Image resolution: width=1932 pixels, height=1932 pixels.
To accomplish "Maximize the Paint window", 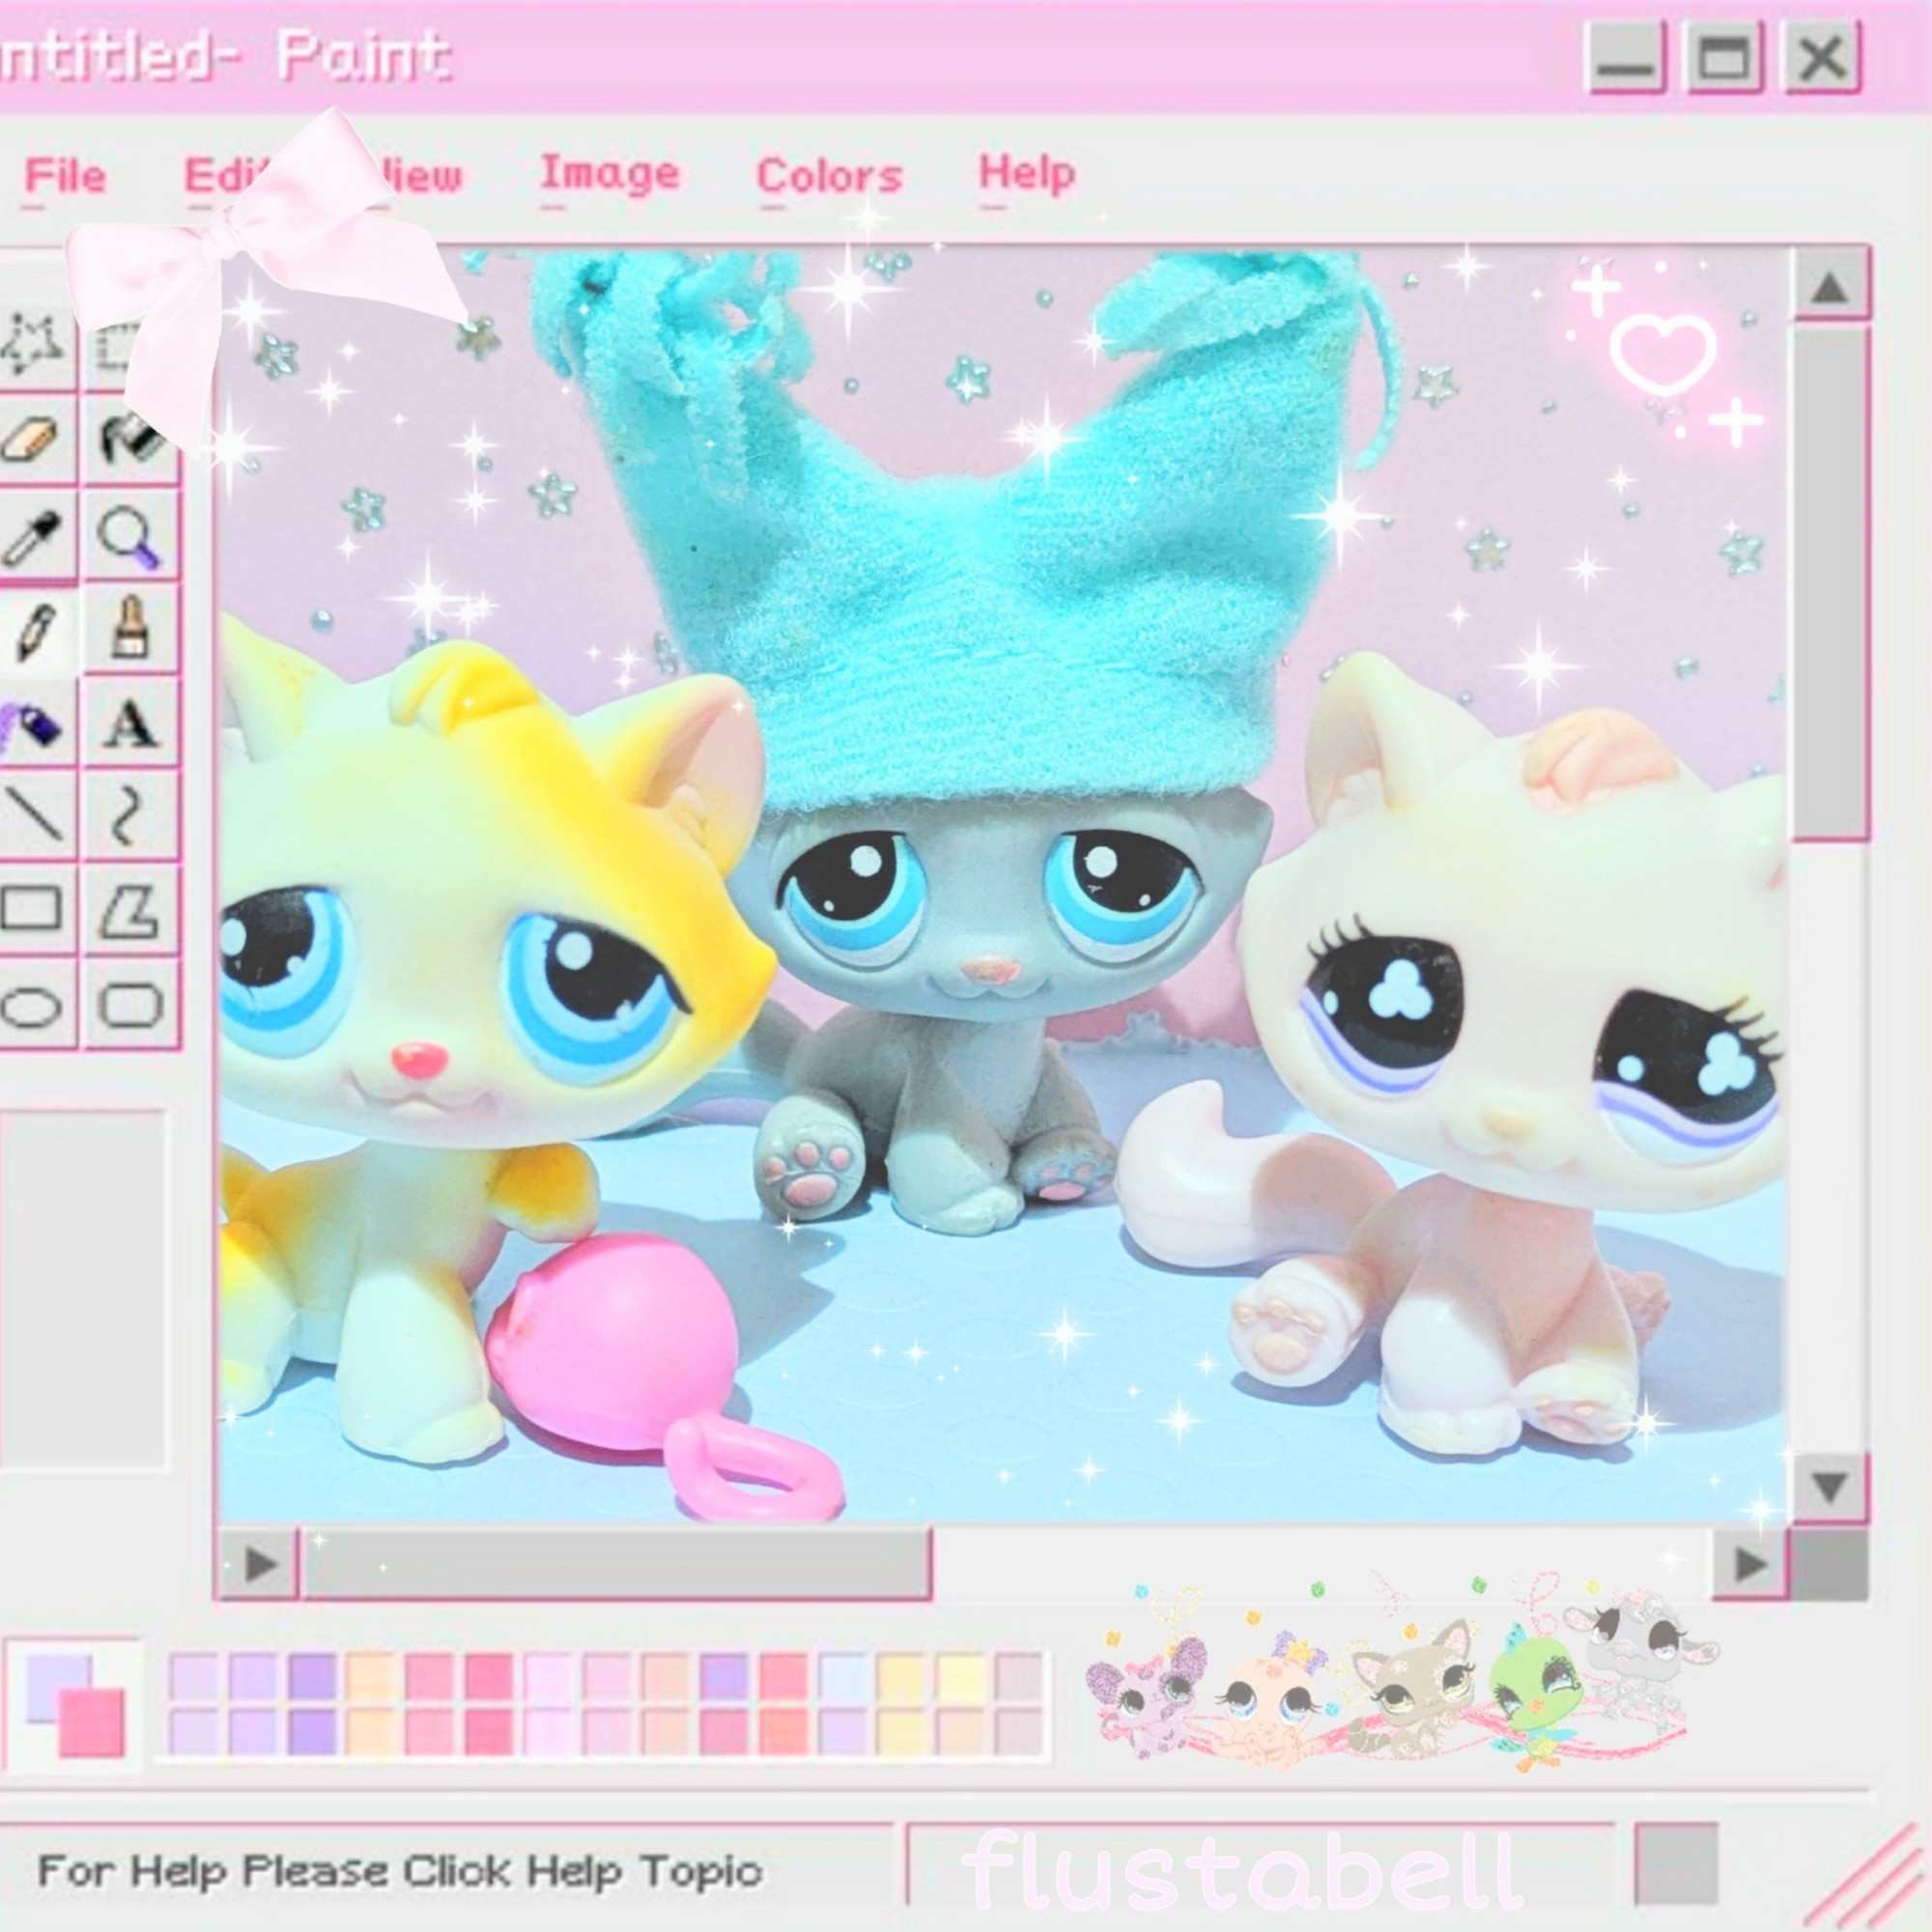I will (x=1725, y=58).
